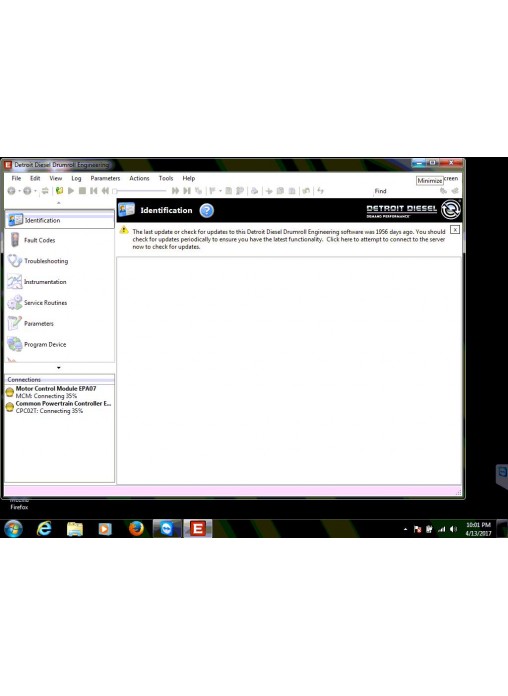The width and height of the screenshot is (508, 696).
Task: Collapse sidebar with the small up arrow
Action: click(59, 203)
